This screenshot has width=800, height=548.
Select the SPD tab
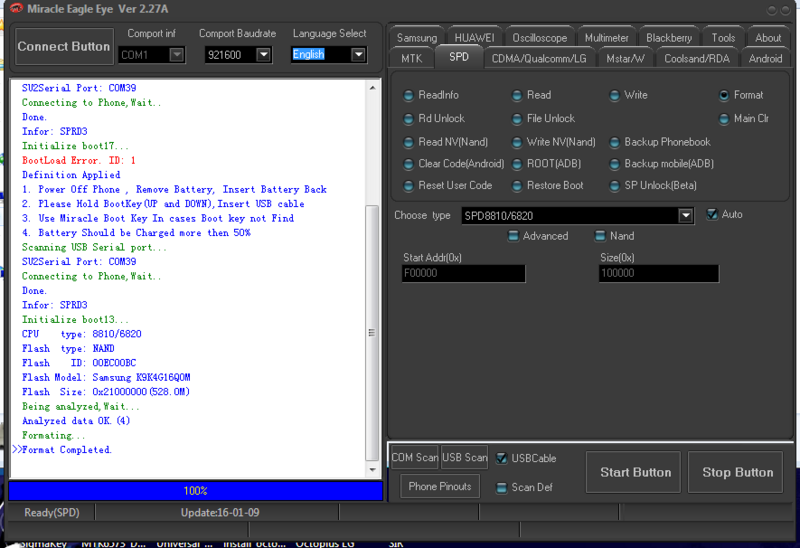459,57
